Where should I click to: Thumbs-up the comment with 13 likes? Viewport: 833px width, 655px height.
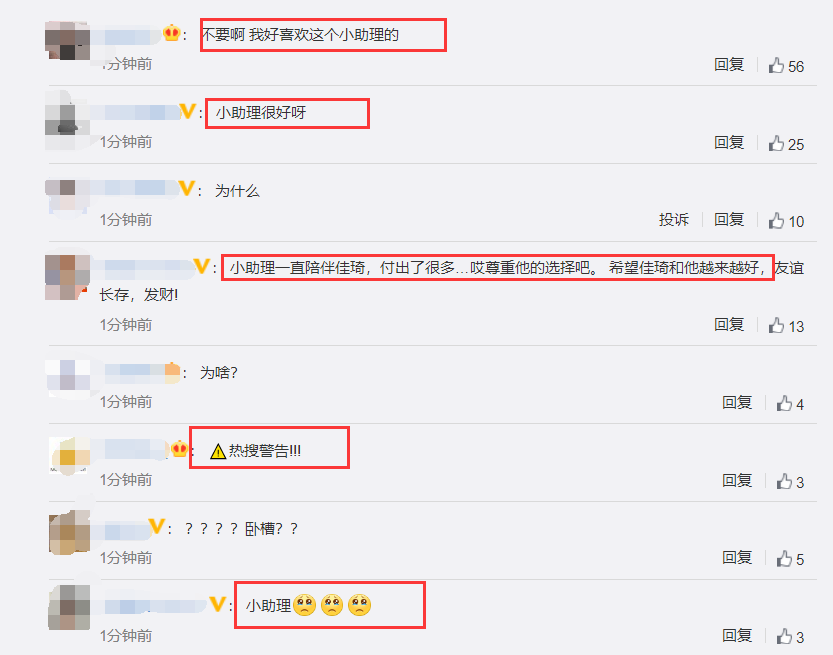[x=776, y=325]
